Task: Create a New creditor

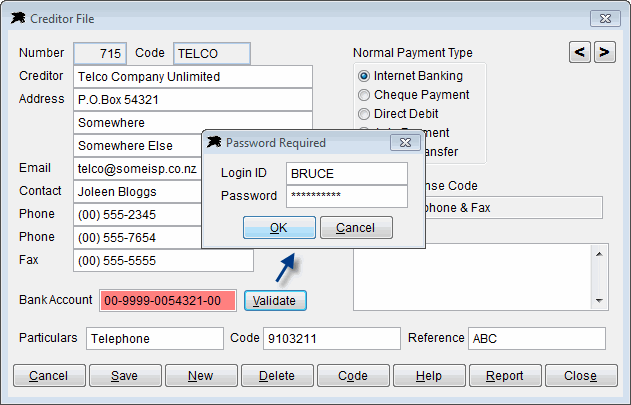Action: point(201,376)
